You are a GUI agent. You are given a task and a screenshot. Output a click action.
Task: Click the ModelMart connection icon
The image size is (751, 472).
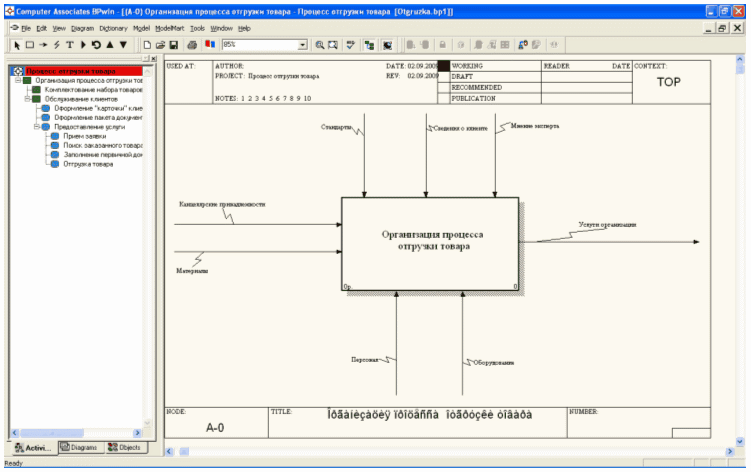tap(387, 45)
